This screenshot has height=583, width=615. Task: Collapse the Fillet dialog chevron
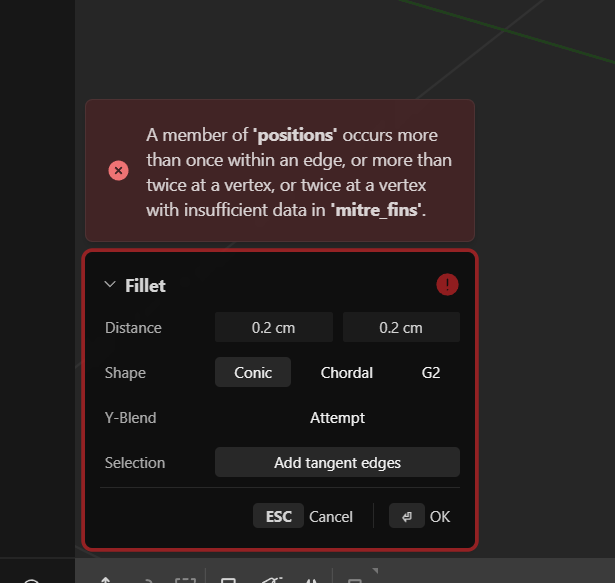click(x=110, y=284)
